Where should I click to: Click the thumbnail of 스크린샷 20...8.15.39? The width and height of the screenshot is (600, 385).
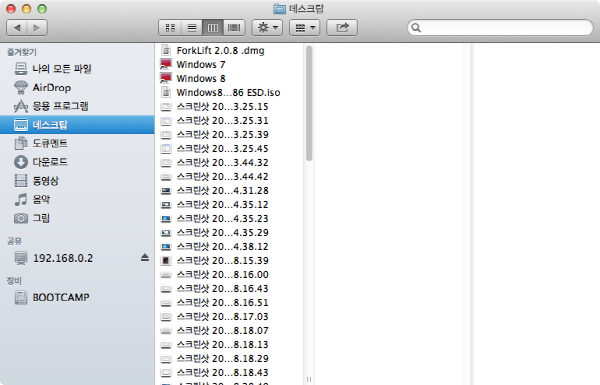(x=166, y=260)
